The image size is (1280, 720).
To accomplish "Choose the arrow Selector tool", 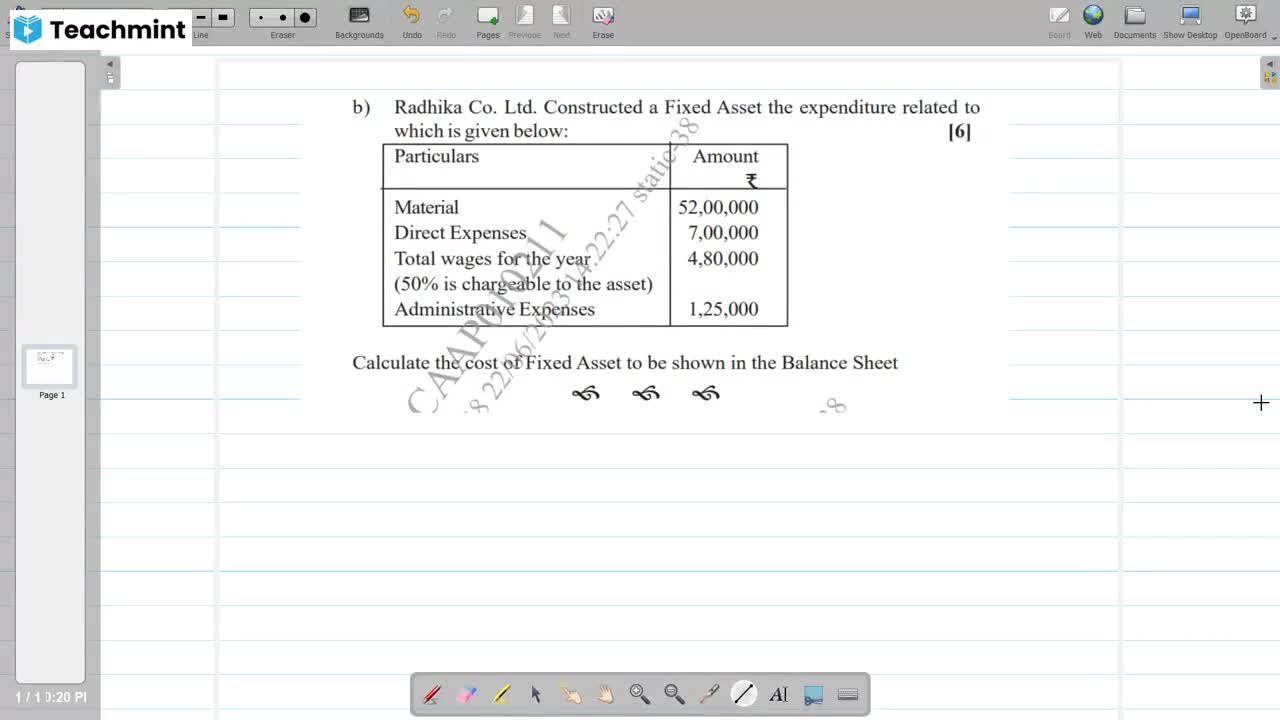I will (x=536, y=694).
